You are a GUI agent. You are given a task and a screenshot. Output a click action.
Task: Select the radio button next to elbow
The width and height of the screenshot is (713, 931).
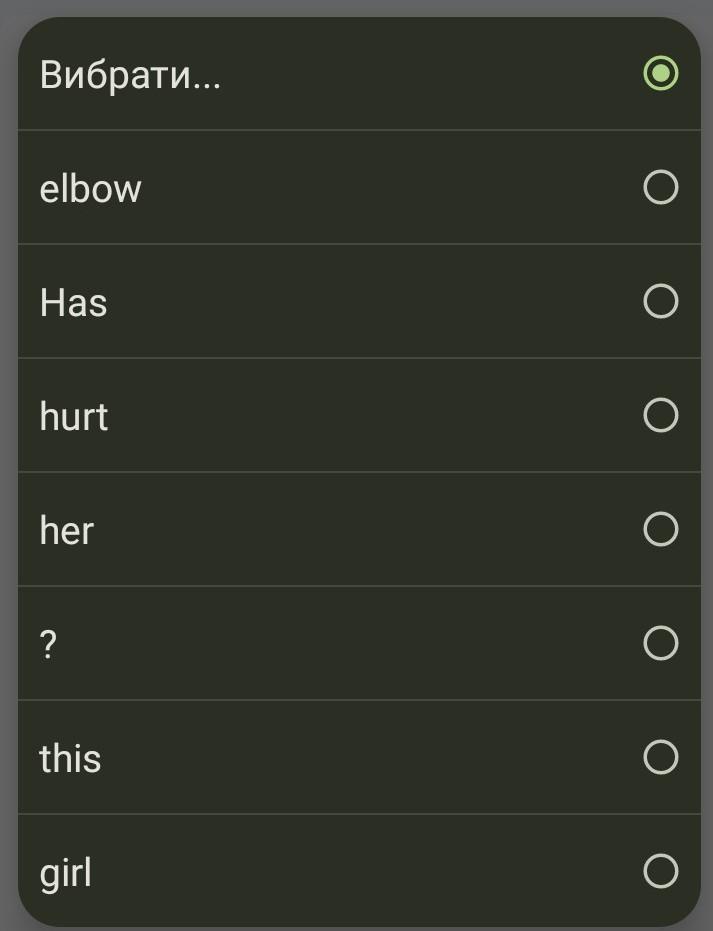(660, 187)
